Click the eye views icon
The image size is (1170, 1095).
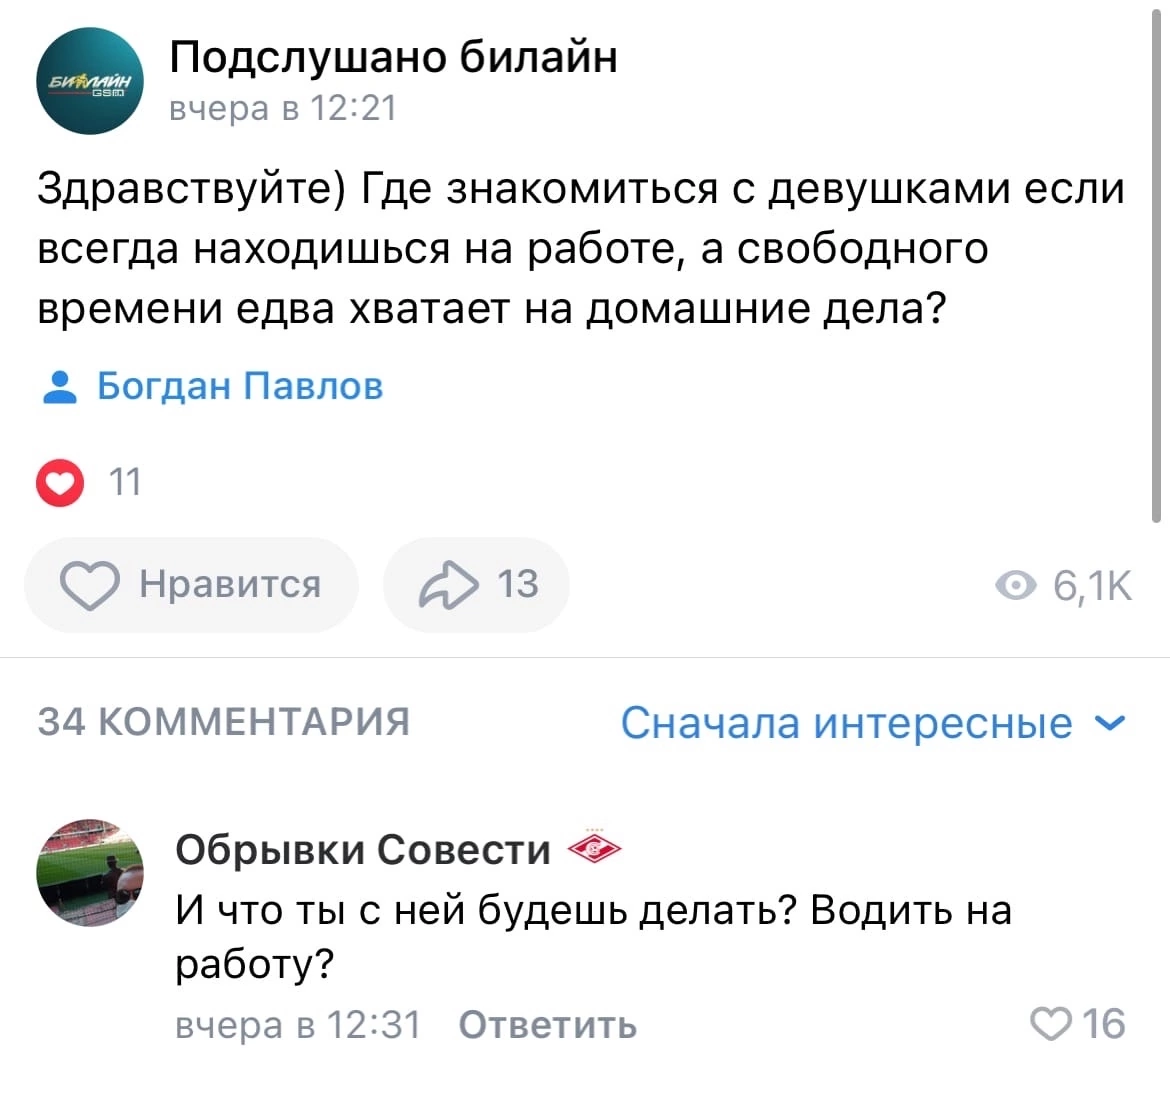coord(1016,586)
